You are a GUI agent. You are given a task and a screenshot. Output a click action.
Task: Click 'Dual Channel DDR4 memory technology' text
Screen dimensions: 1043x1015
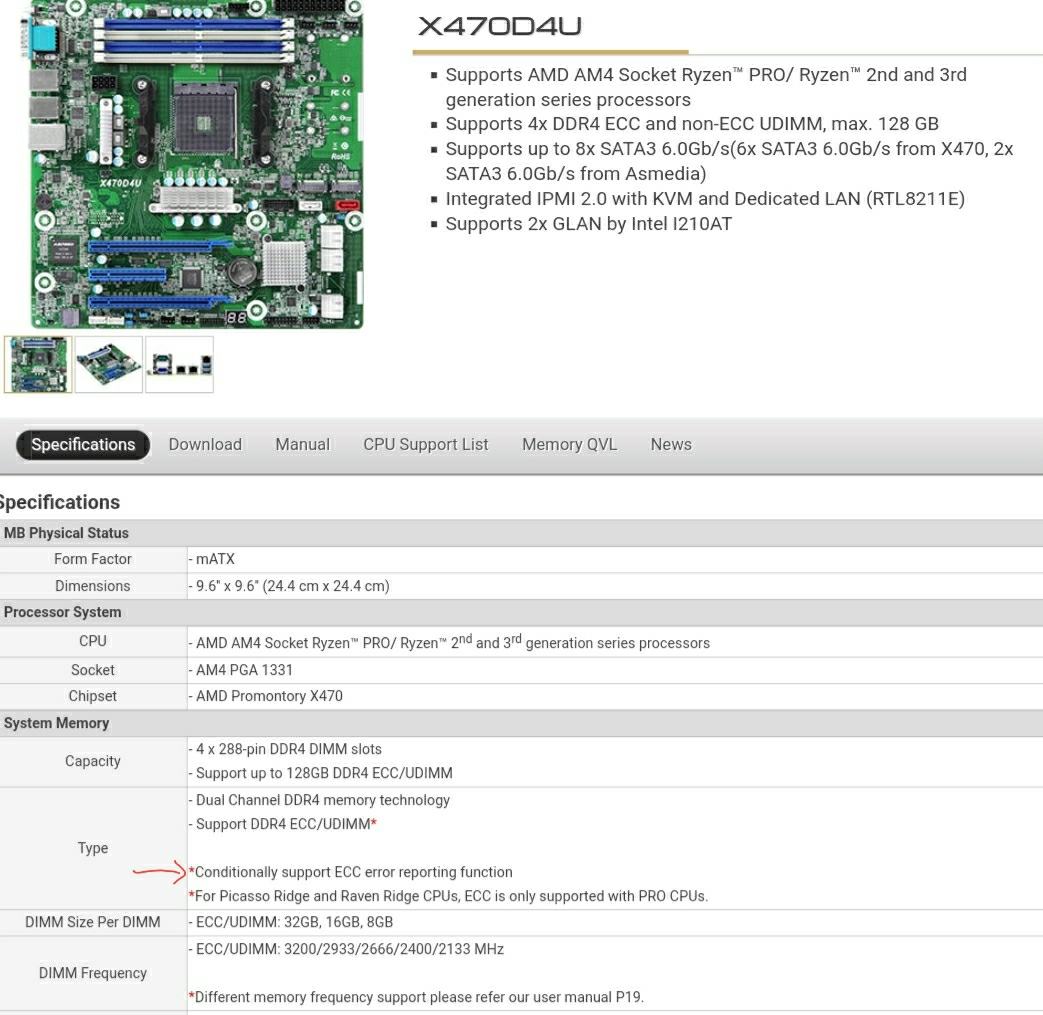pyautogui.click(x=319, y=800)
